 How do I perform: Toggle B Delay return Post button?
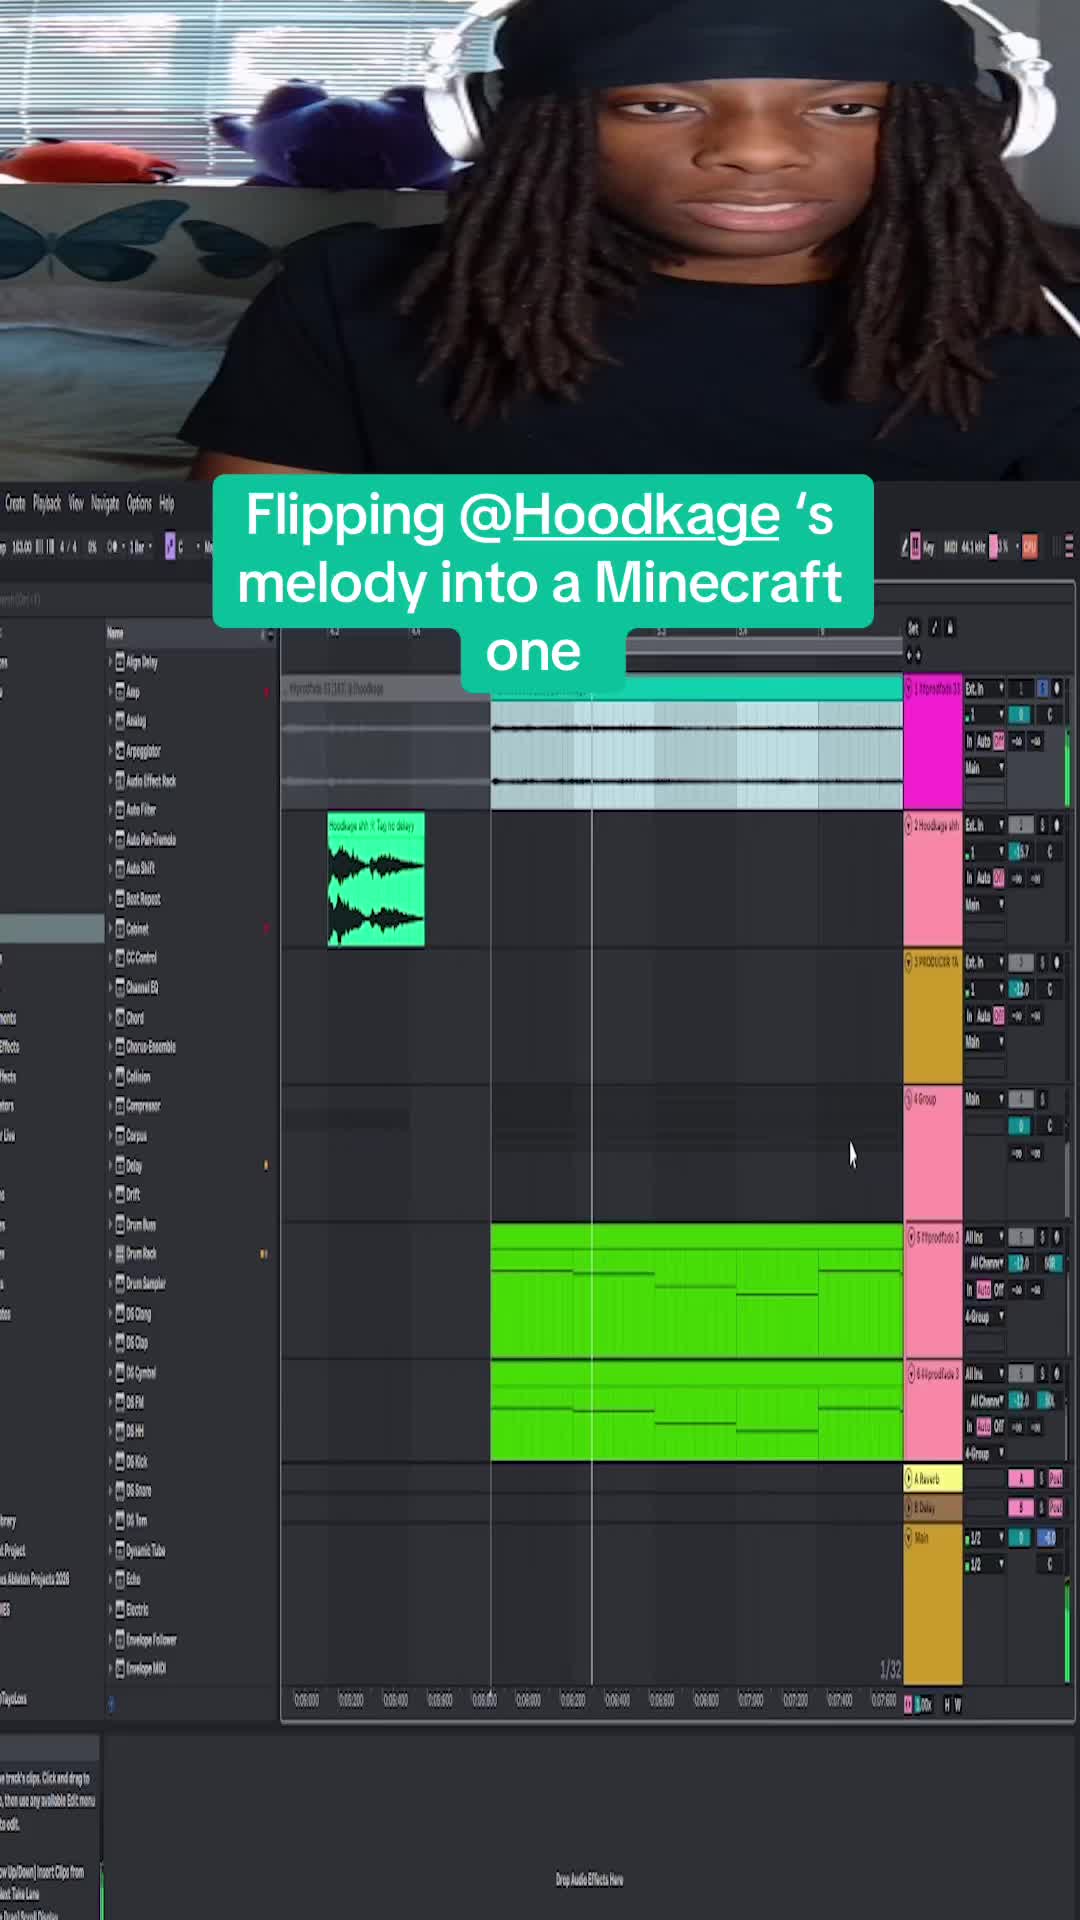tap(1056, 1508)
